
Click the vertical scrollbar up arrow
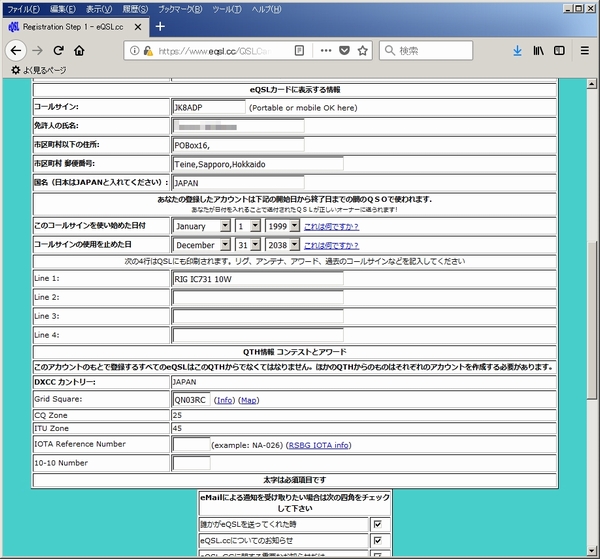592,83
